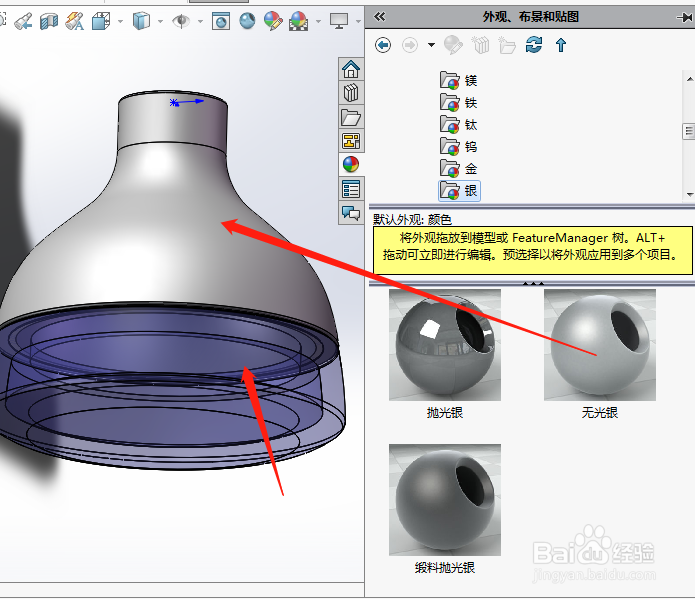Select the 钛 folder in tree
The height and width of the screenshot is (599, 695).
[x=459, y=125]
